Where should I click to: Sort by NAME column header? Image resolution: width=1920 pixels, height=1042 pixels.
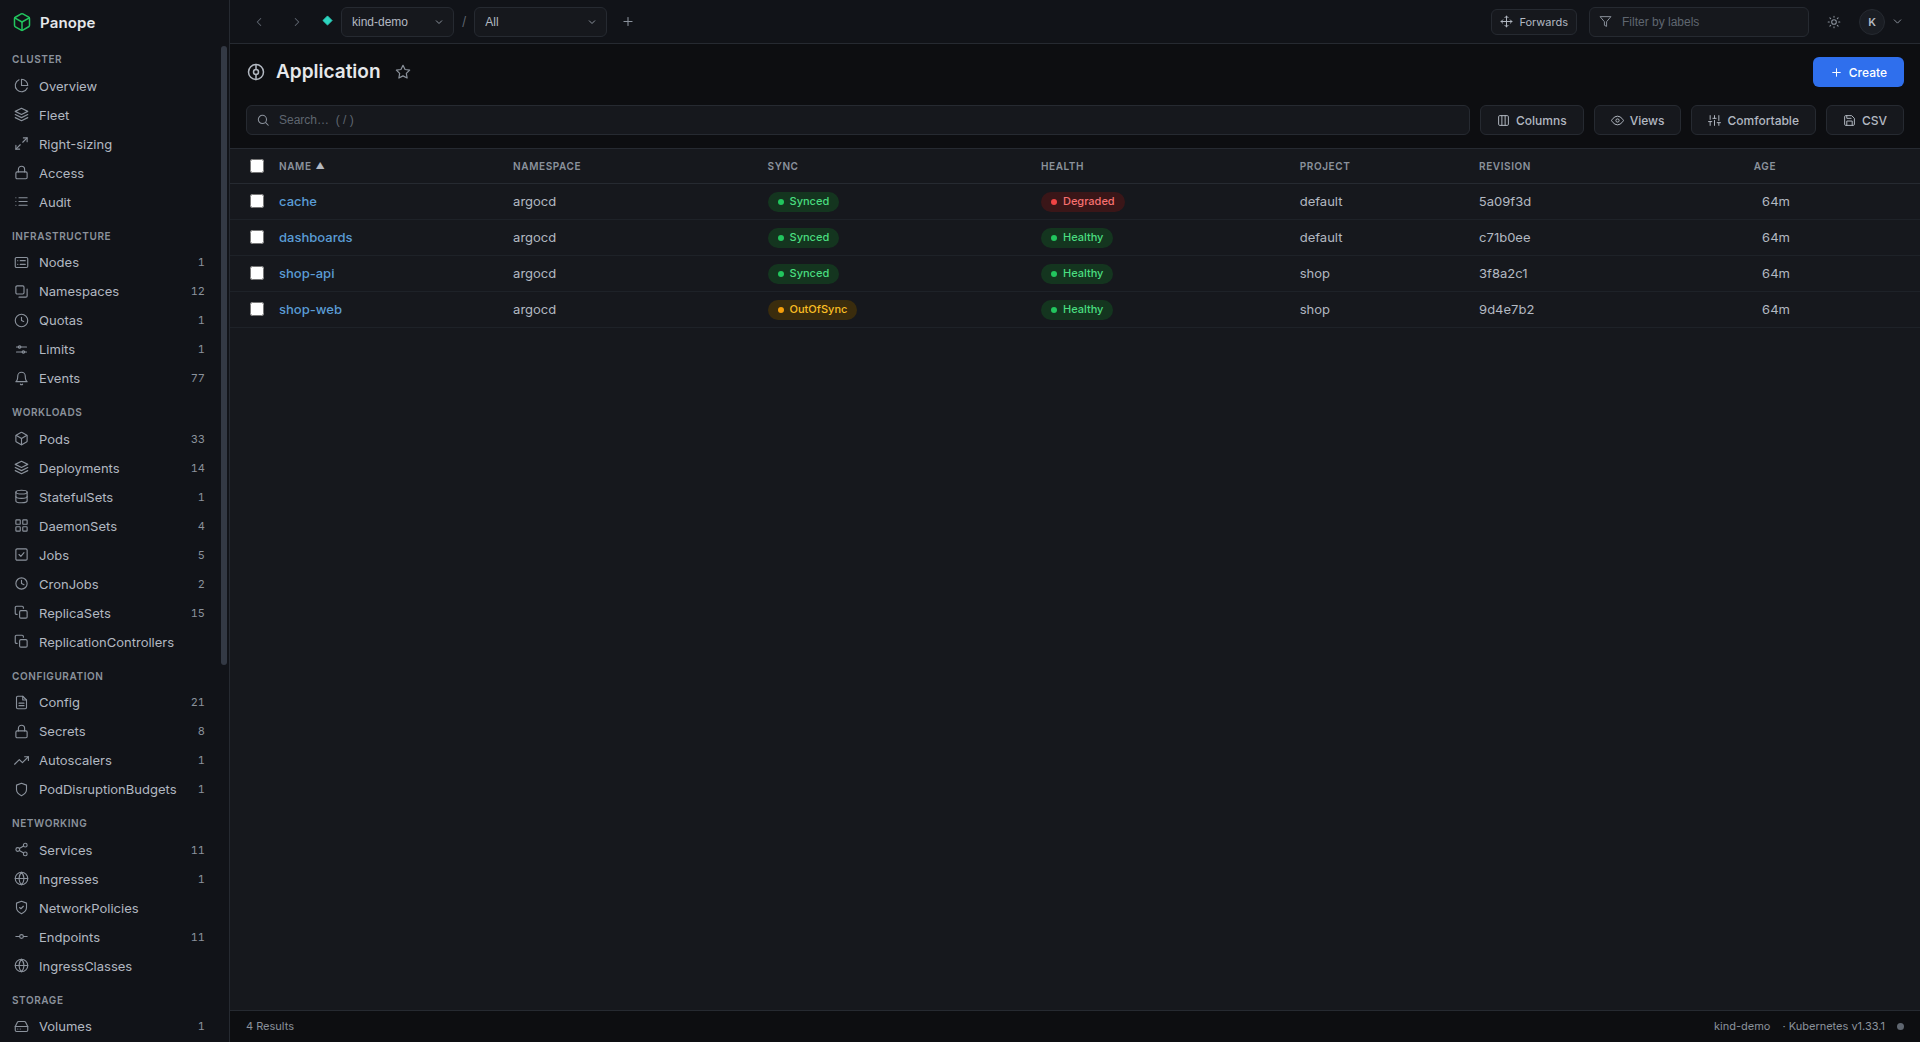[301, 166]
